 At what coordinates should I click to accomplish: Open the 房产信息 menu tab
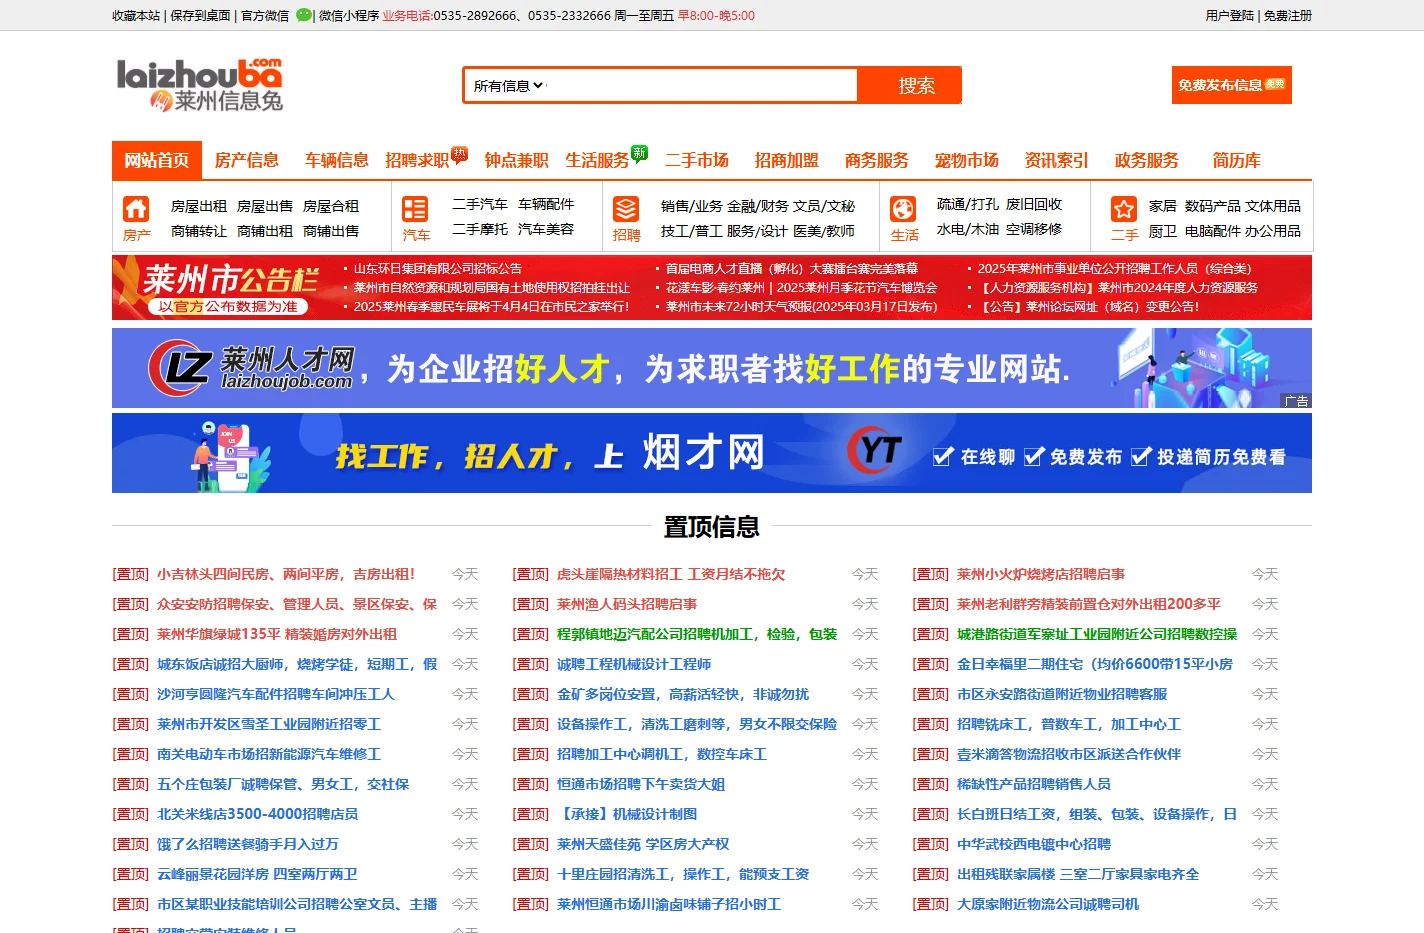click(x=247, y=160)
